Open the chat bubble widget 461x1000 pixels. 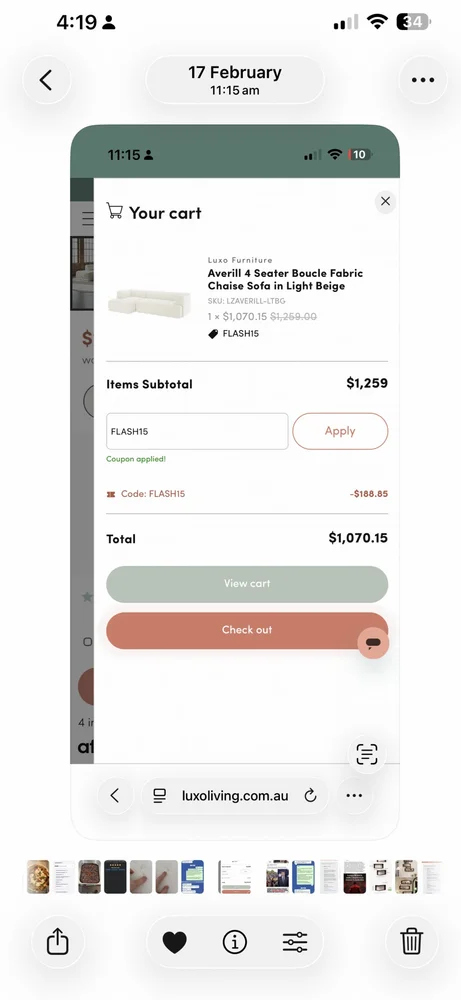coord(374,643)
